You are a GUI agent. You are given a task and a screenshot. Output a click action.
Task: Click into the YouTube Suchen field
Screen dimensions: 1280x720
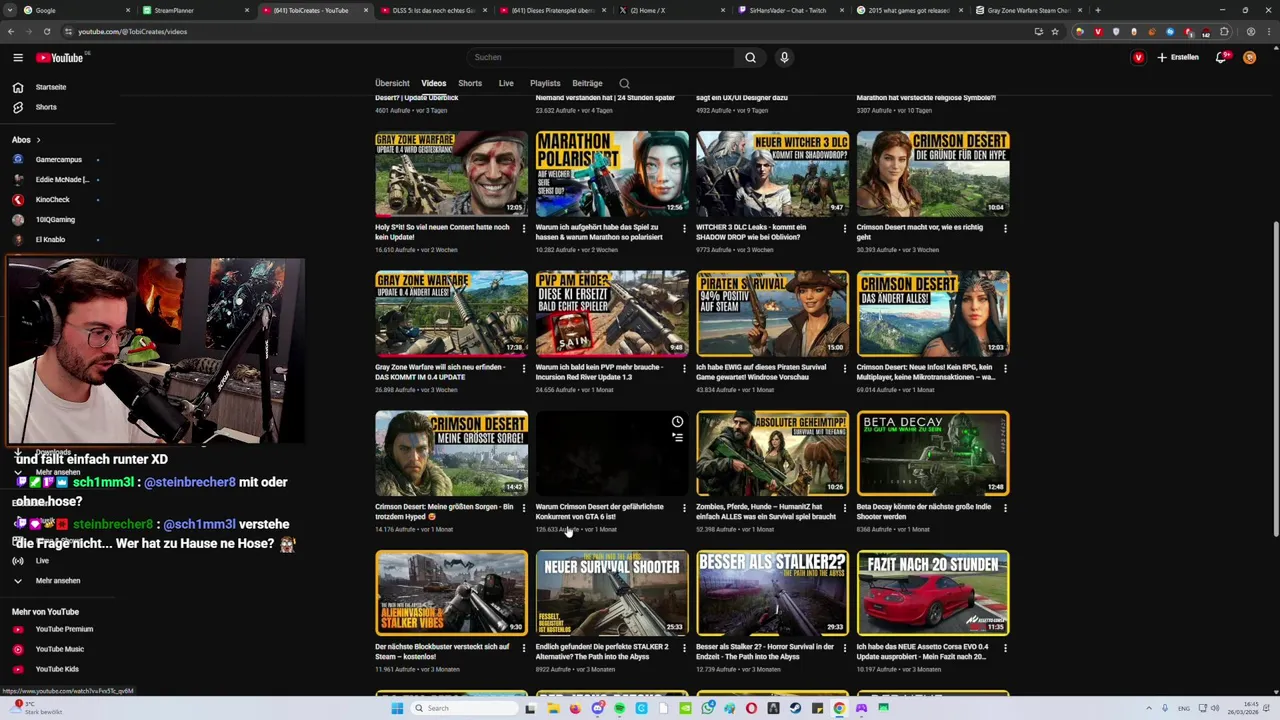tap(600, 58)
